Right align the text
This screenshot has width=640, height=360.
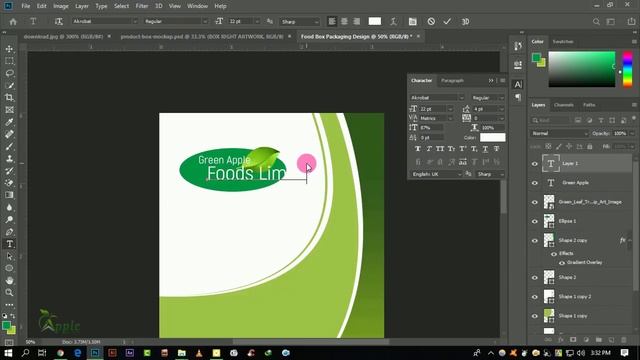[x=356, y=21]
